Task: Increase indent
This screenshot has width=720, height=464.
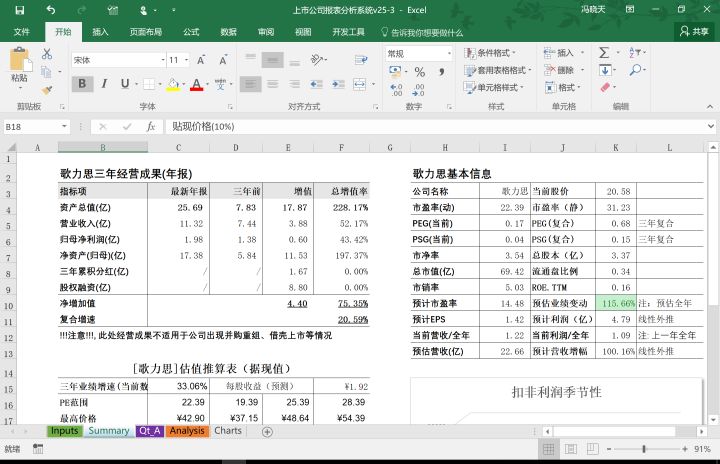Action: pos(338,84)
